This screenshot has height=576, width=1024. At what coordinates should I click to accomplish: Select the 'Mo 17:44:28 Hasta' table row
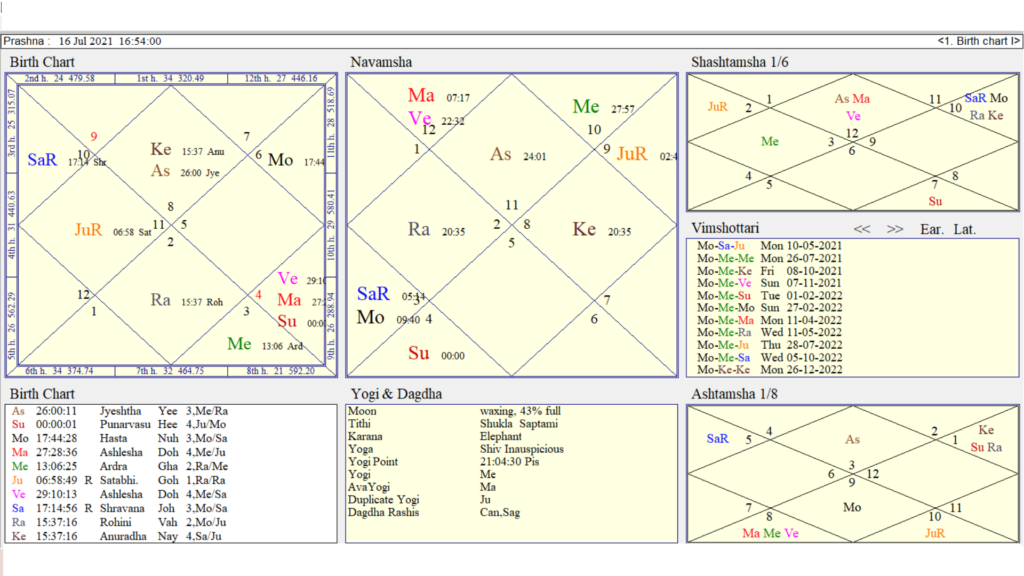pyautogui.click(x=120, y=439)
